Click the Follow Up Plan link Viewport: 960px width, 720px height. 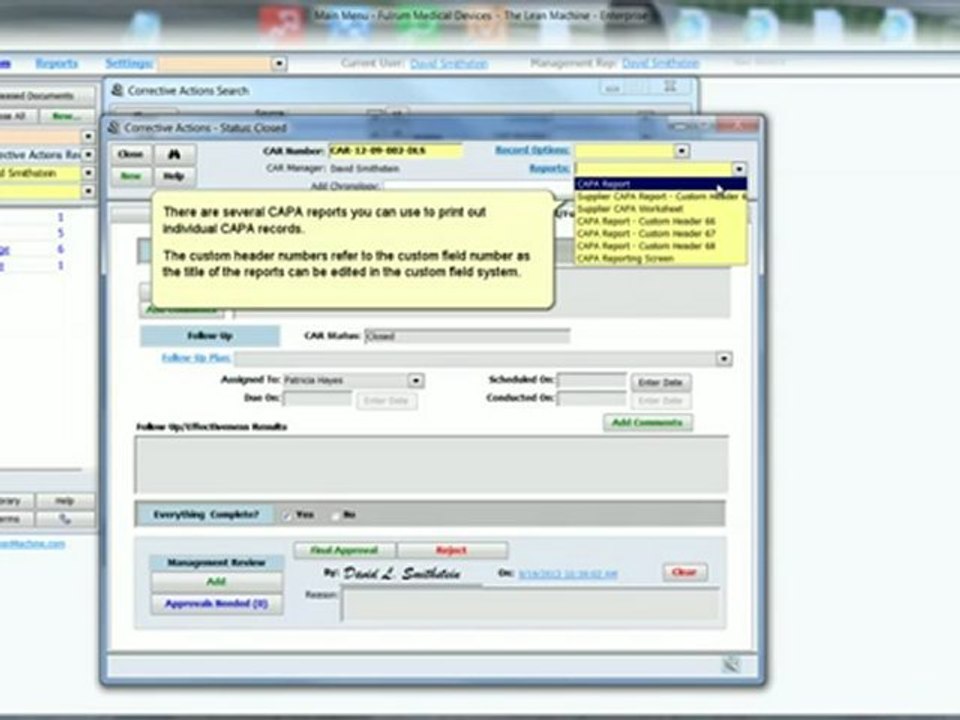click(x=196, y=358)
